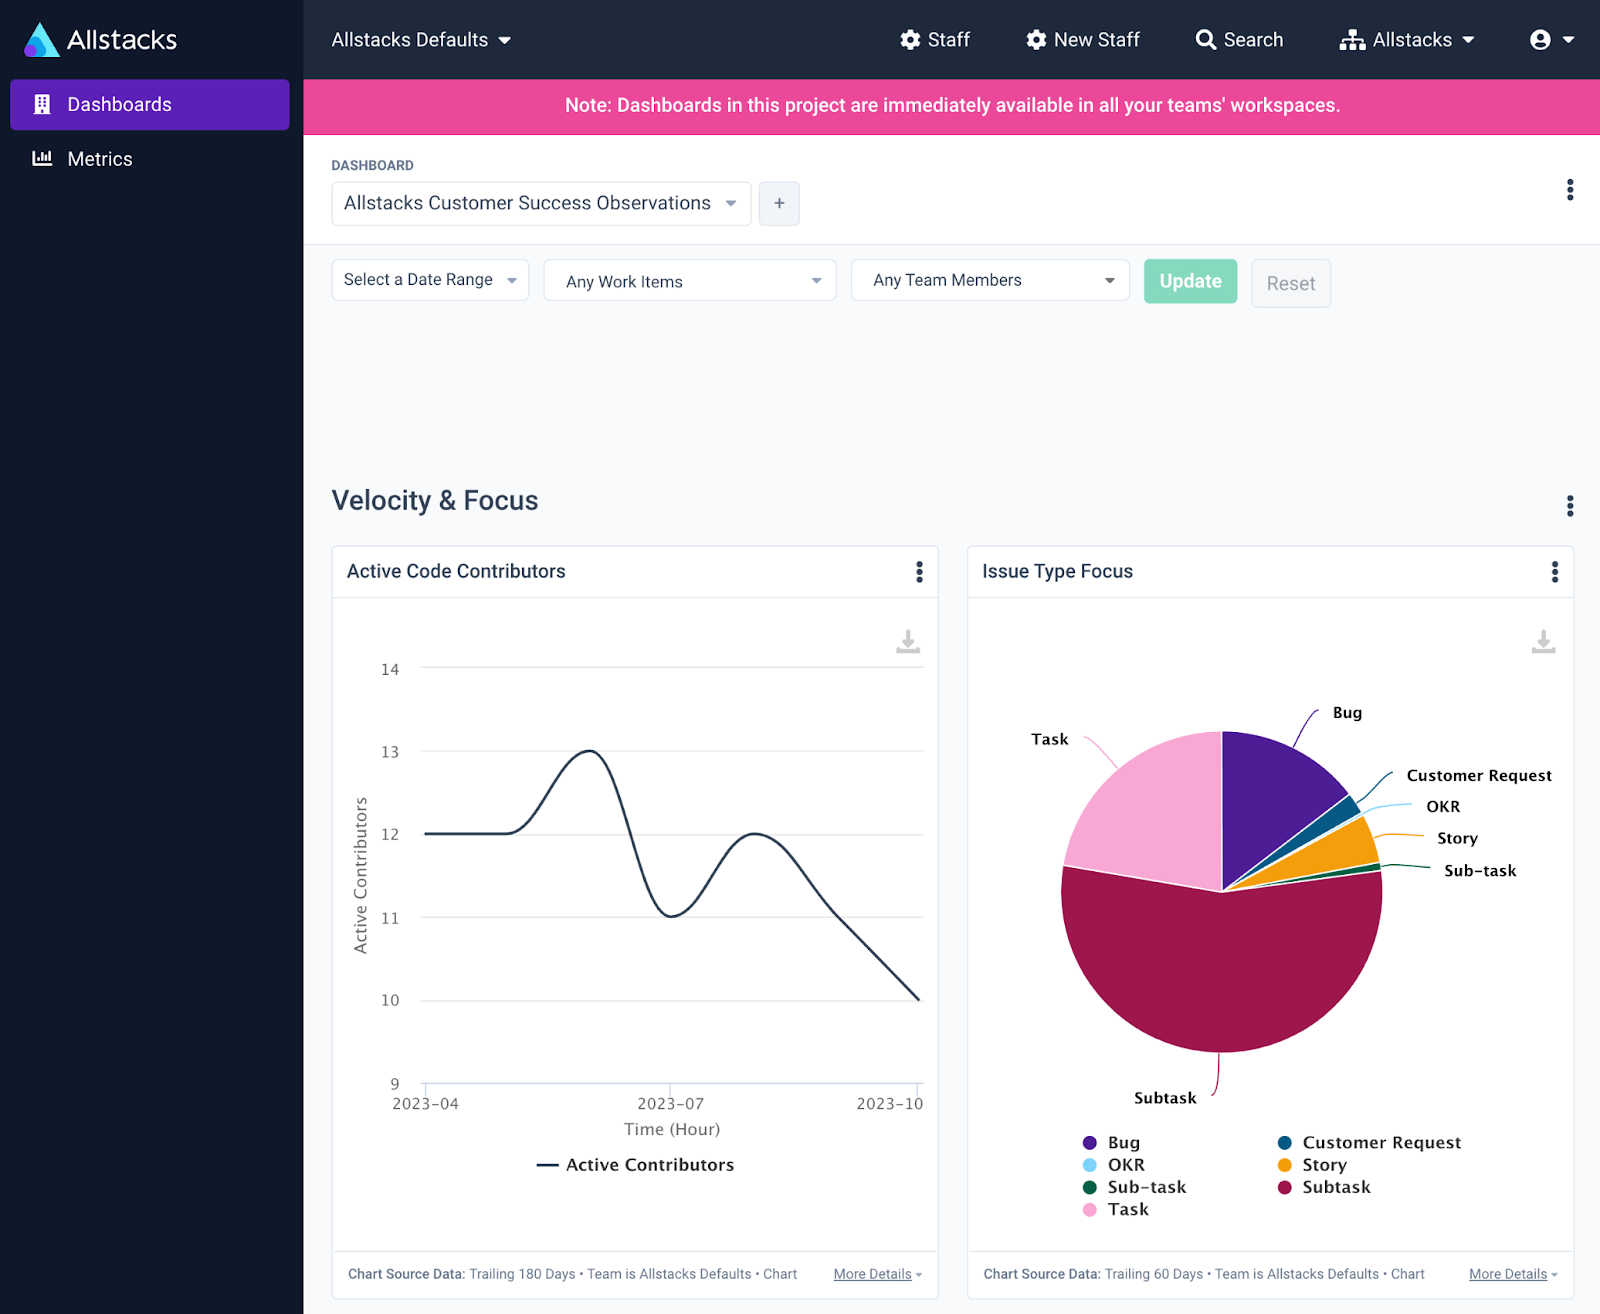Open Staff settings gear icon

pyautogui.click(x=910, y=40)
